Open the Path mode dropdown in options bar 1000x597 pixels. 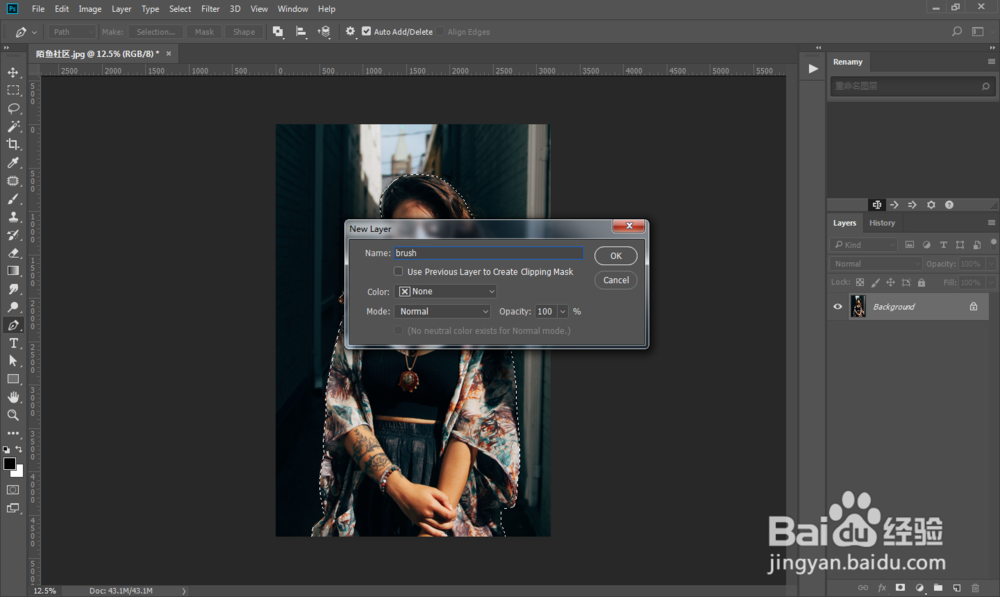coord(72,31)
